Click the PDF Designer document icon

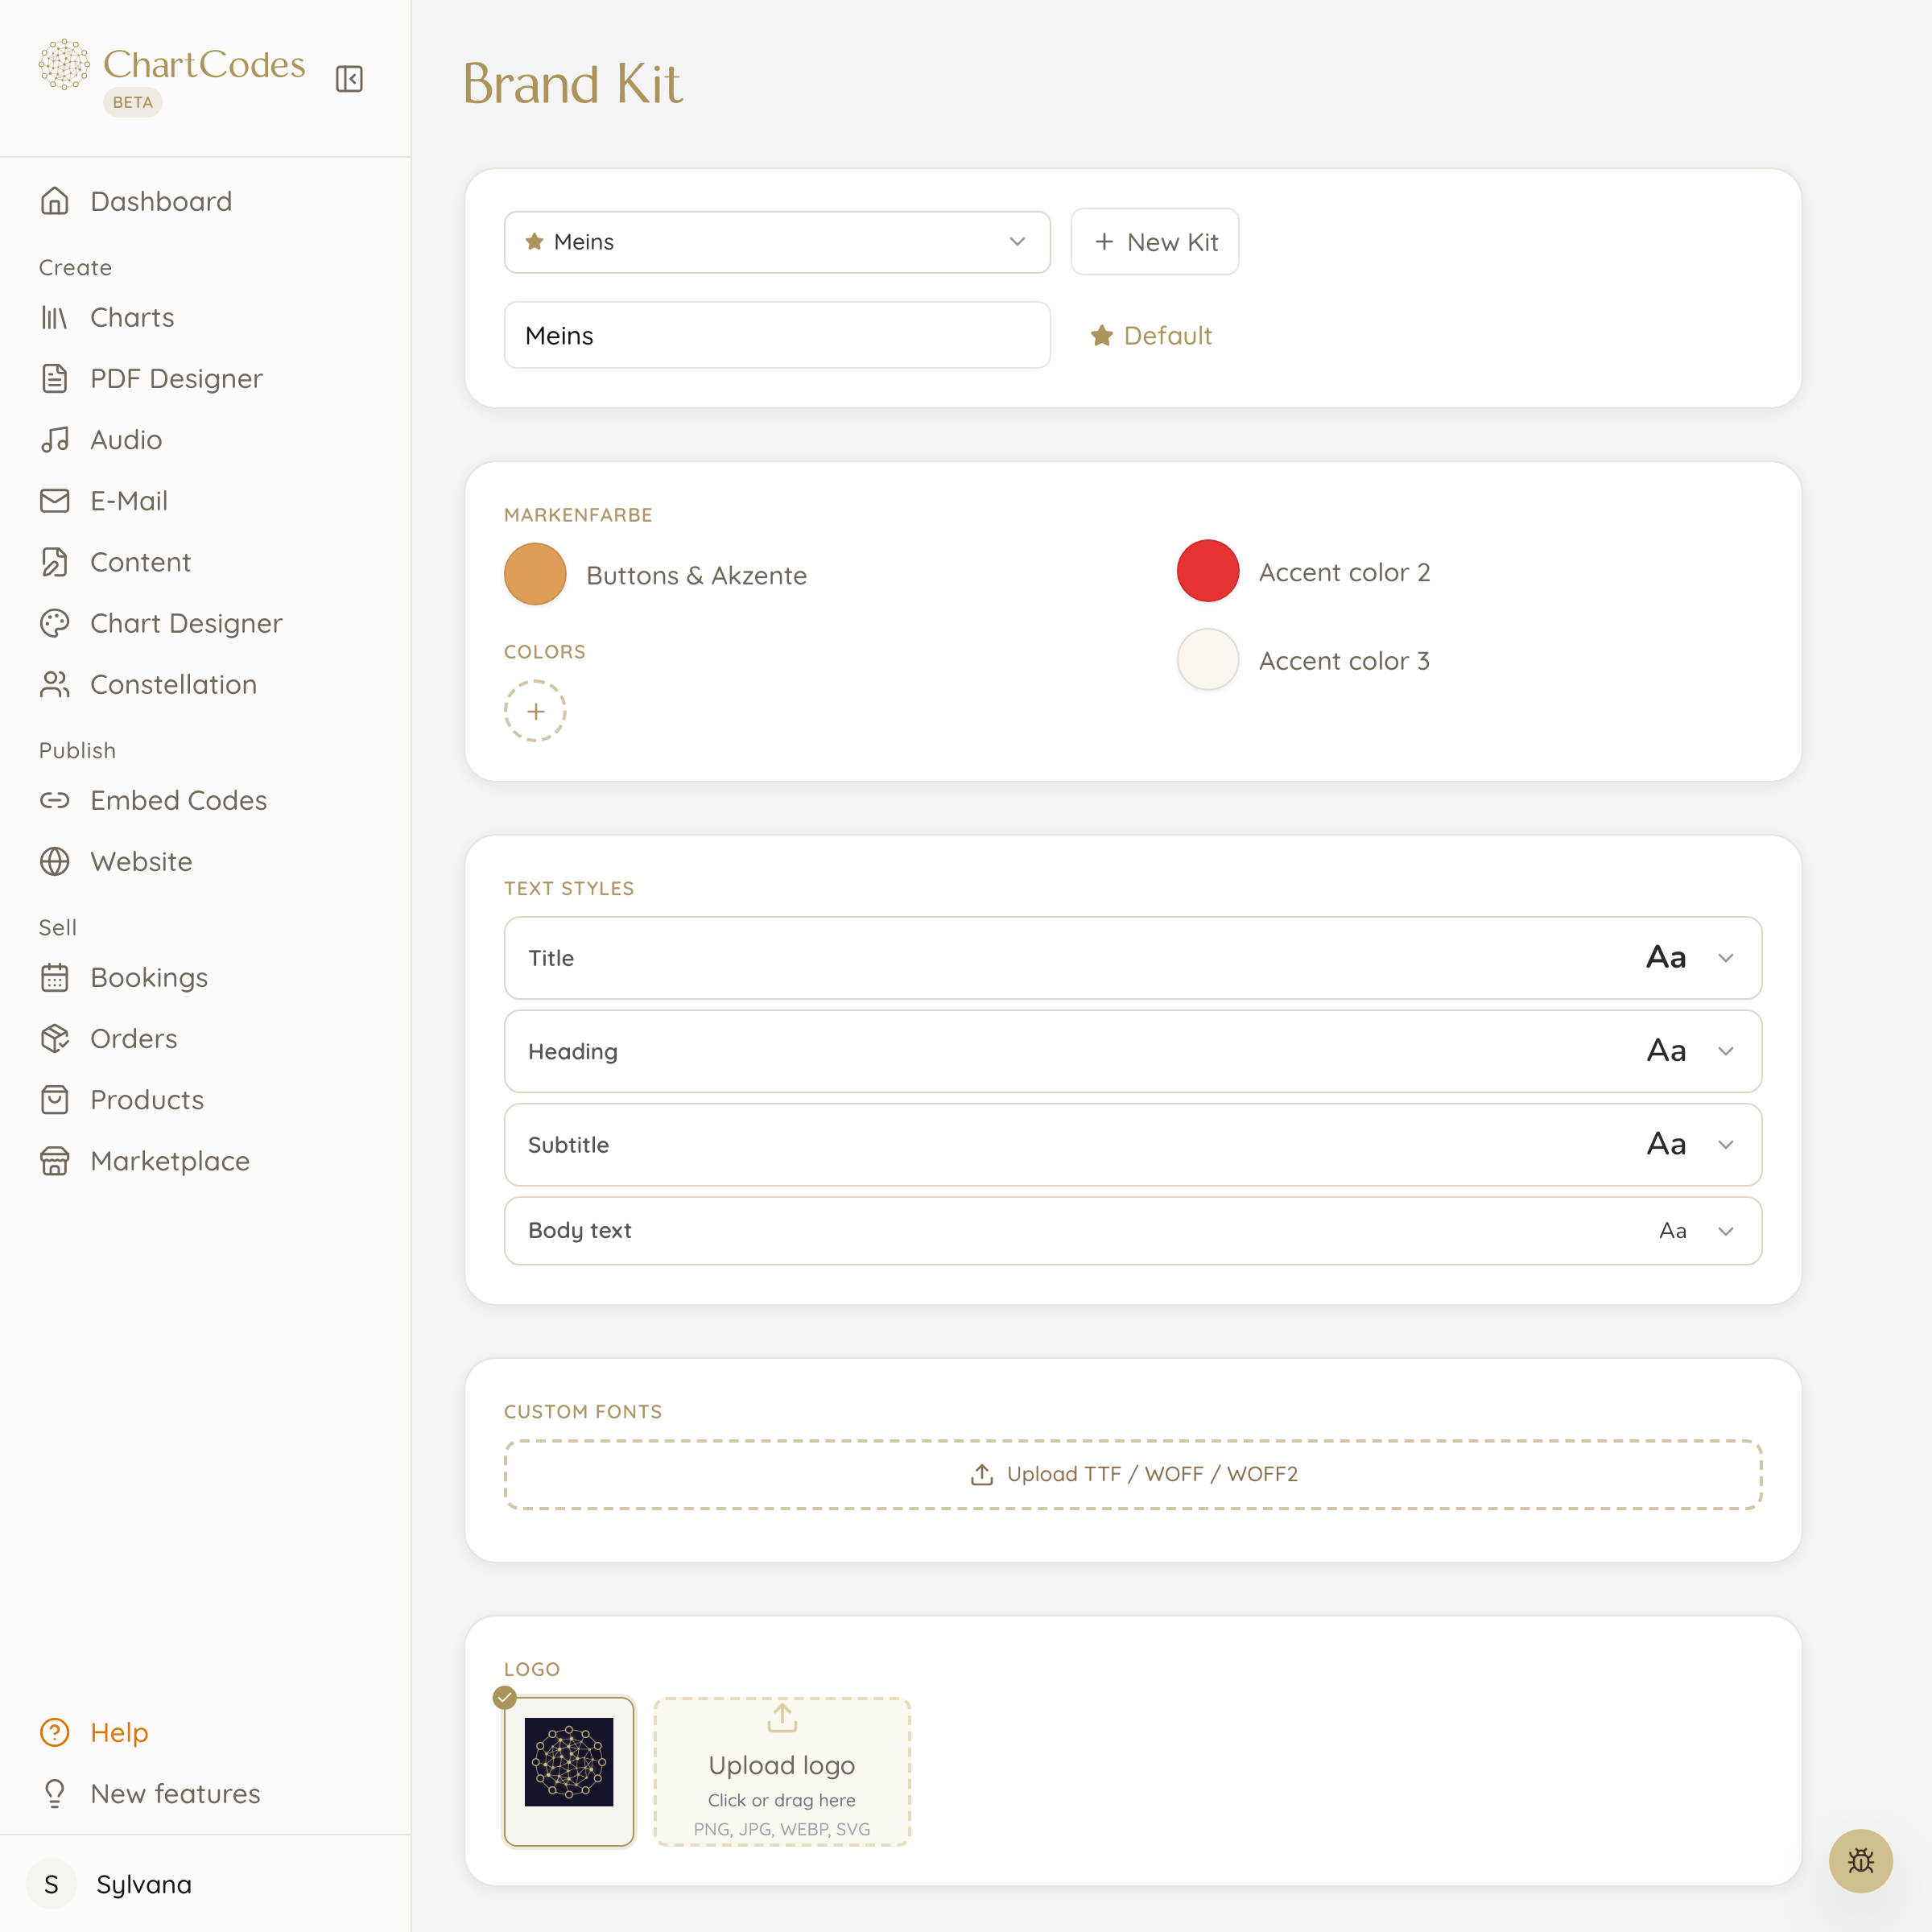[55, 378]
